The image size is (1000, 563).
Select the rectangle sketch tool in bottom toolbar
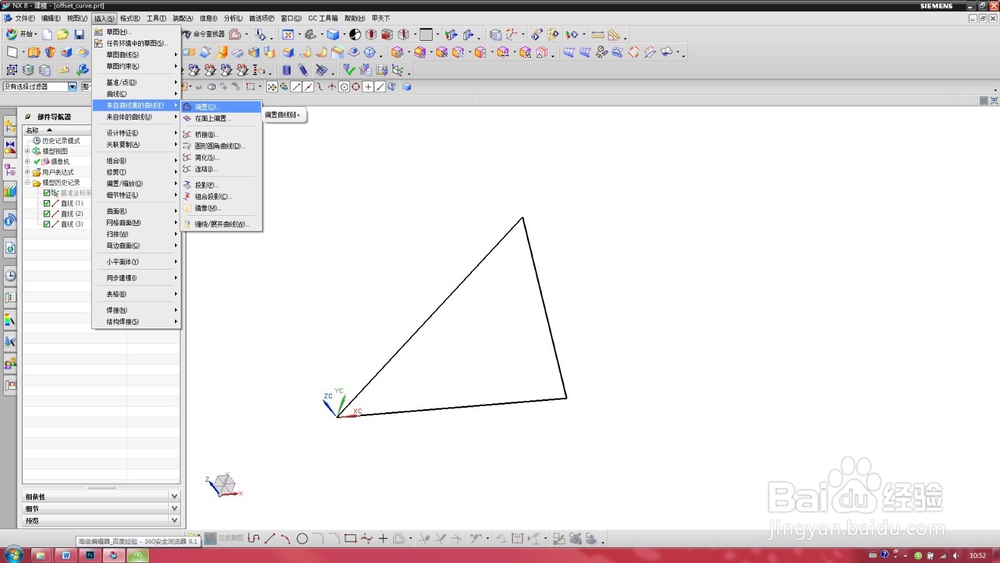(x=350, y=539)
